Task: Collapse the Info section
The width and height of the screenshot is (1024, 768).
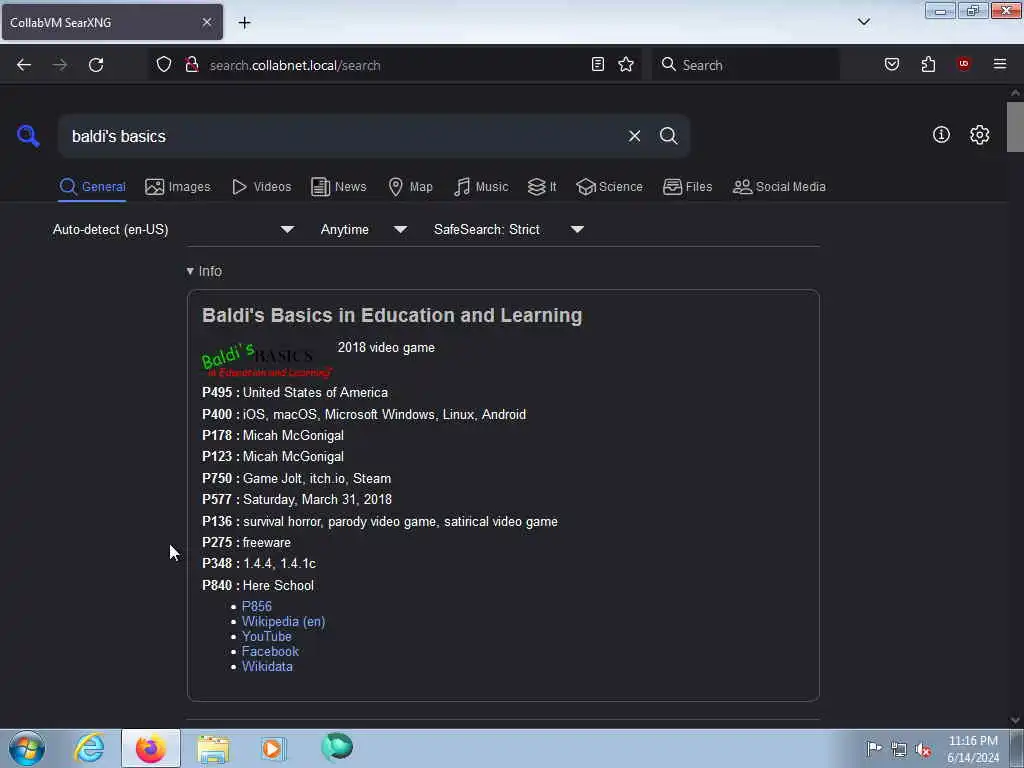Action: 204,271
